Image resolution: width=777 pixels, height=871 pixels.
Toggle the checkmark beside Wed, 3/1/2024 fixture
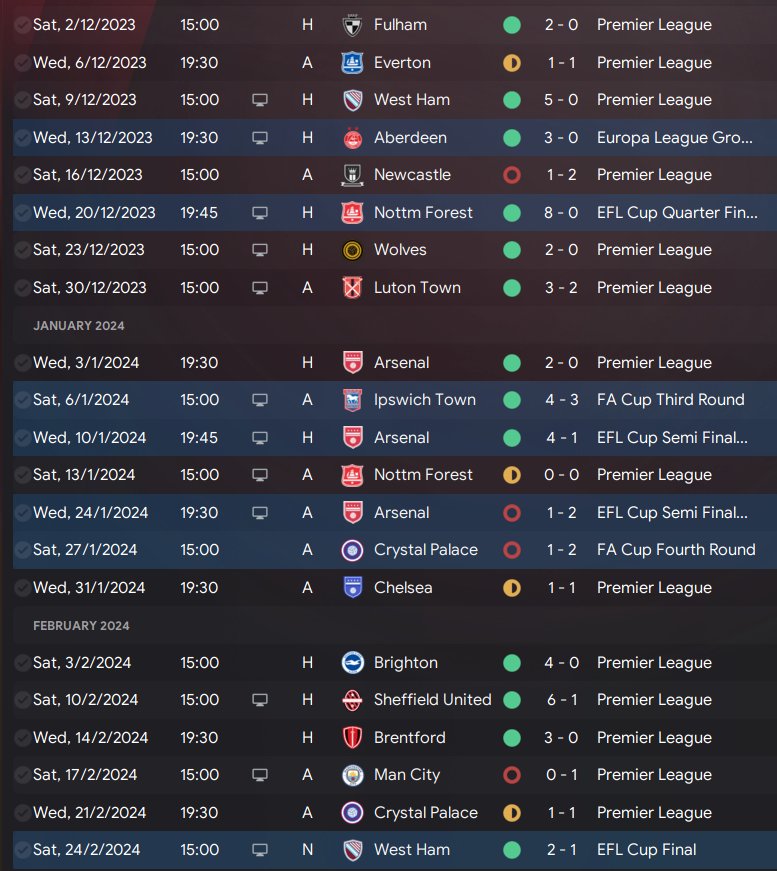pos(23,363)
